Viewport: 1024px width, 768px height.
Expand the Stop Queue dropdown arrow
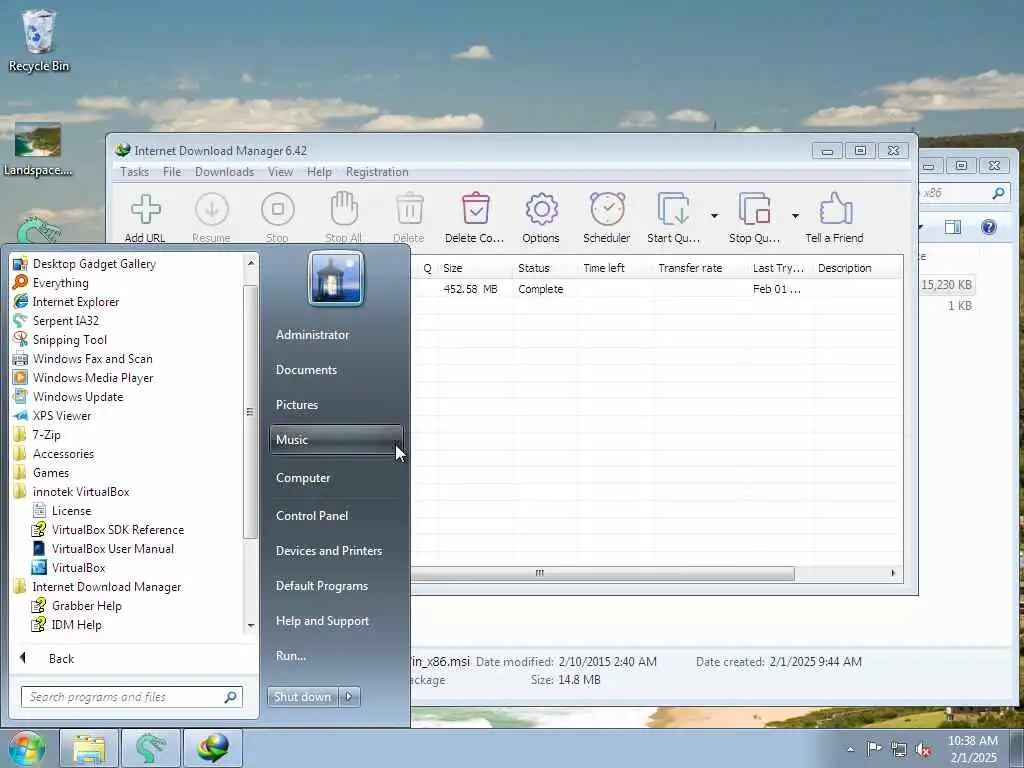coord(795,216)
